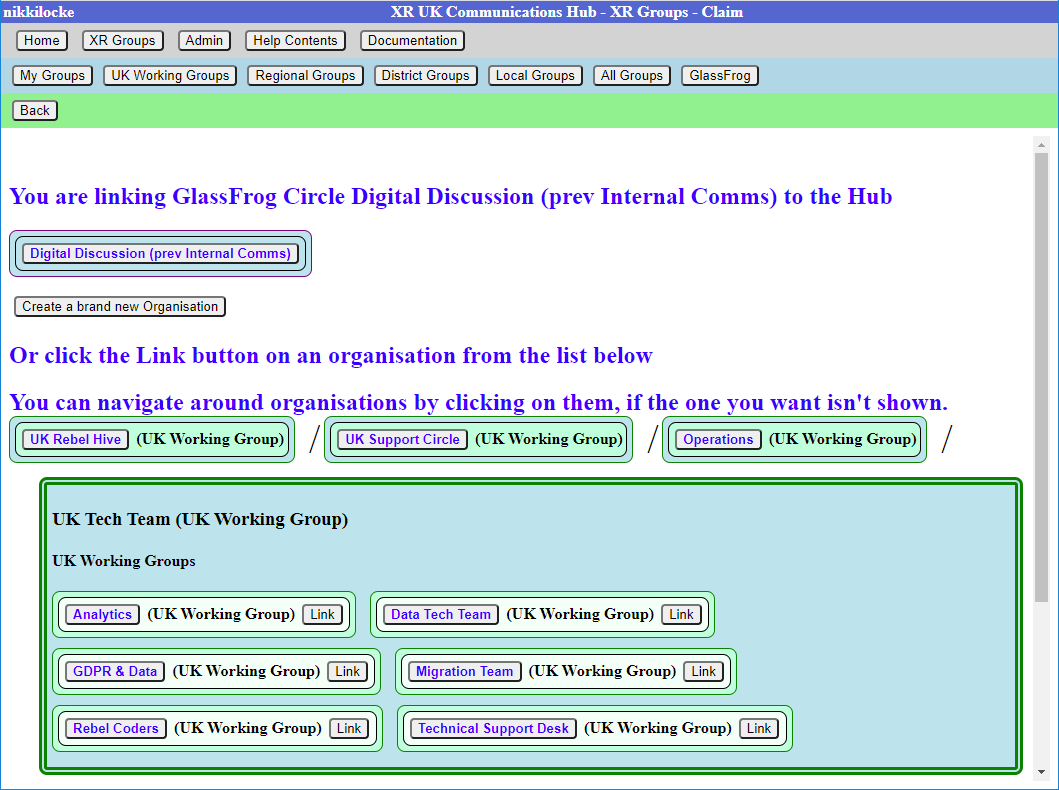Open Digital Discussion (prev Internal Comms) circle
This screenshot has width=1059, height=790.
pyautogui.click(x=160, y=253)
